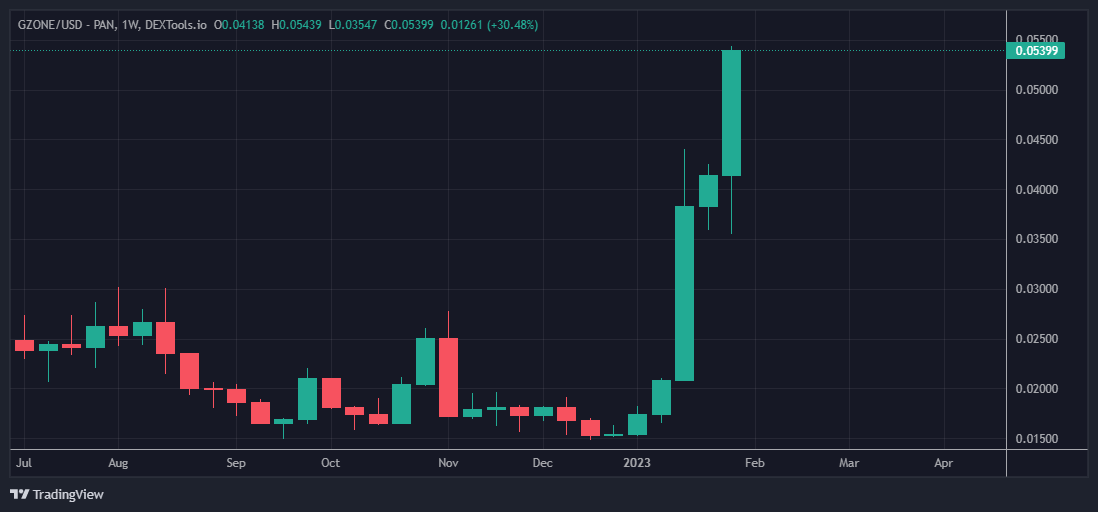1098x512 pixels.
Task: Click the Sep label on time axis
Action: (236, 463)
